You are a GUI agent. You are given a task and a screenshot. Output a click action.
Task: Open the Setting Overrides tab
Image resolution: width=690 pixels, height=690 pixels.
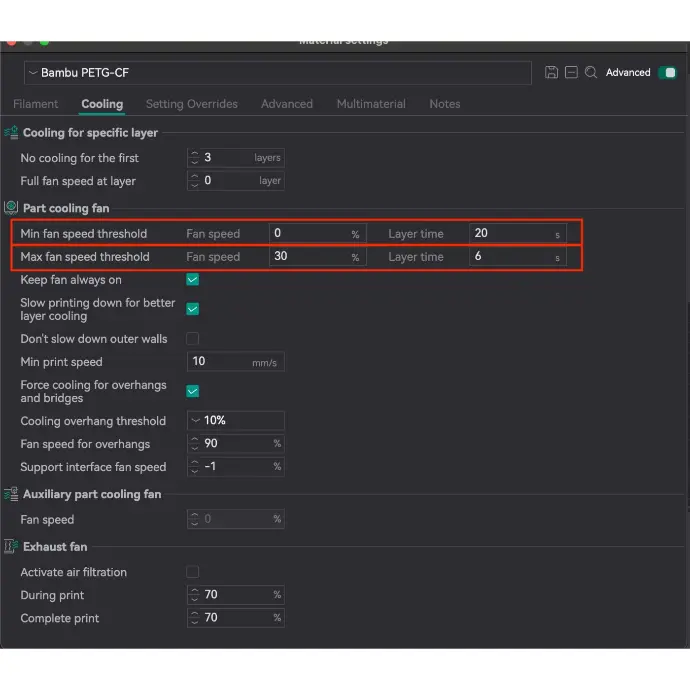(191, 104)
